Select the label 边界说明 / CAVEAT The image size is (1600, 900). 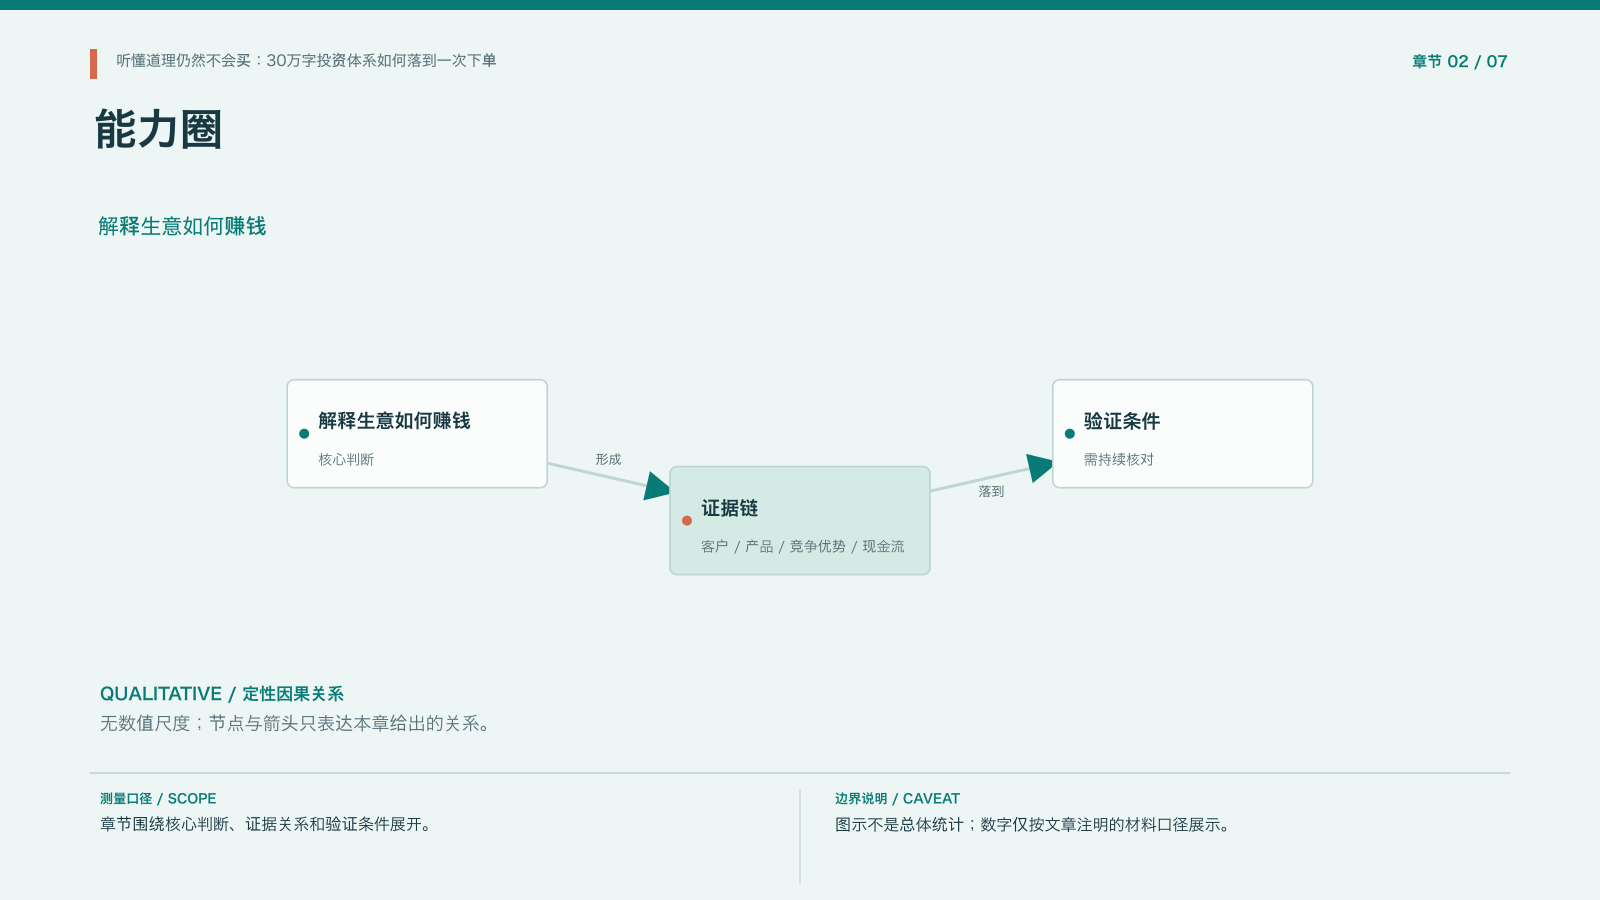click(x=897, y=799)
